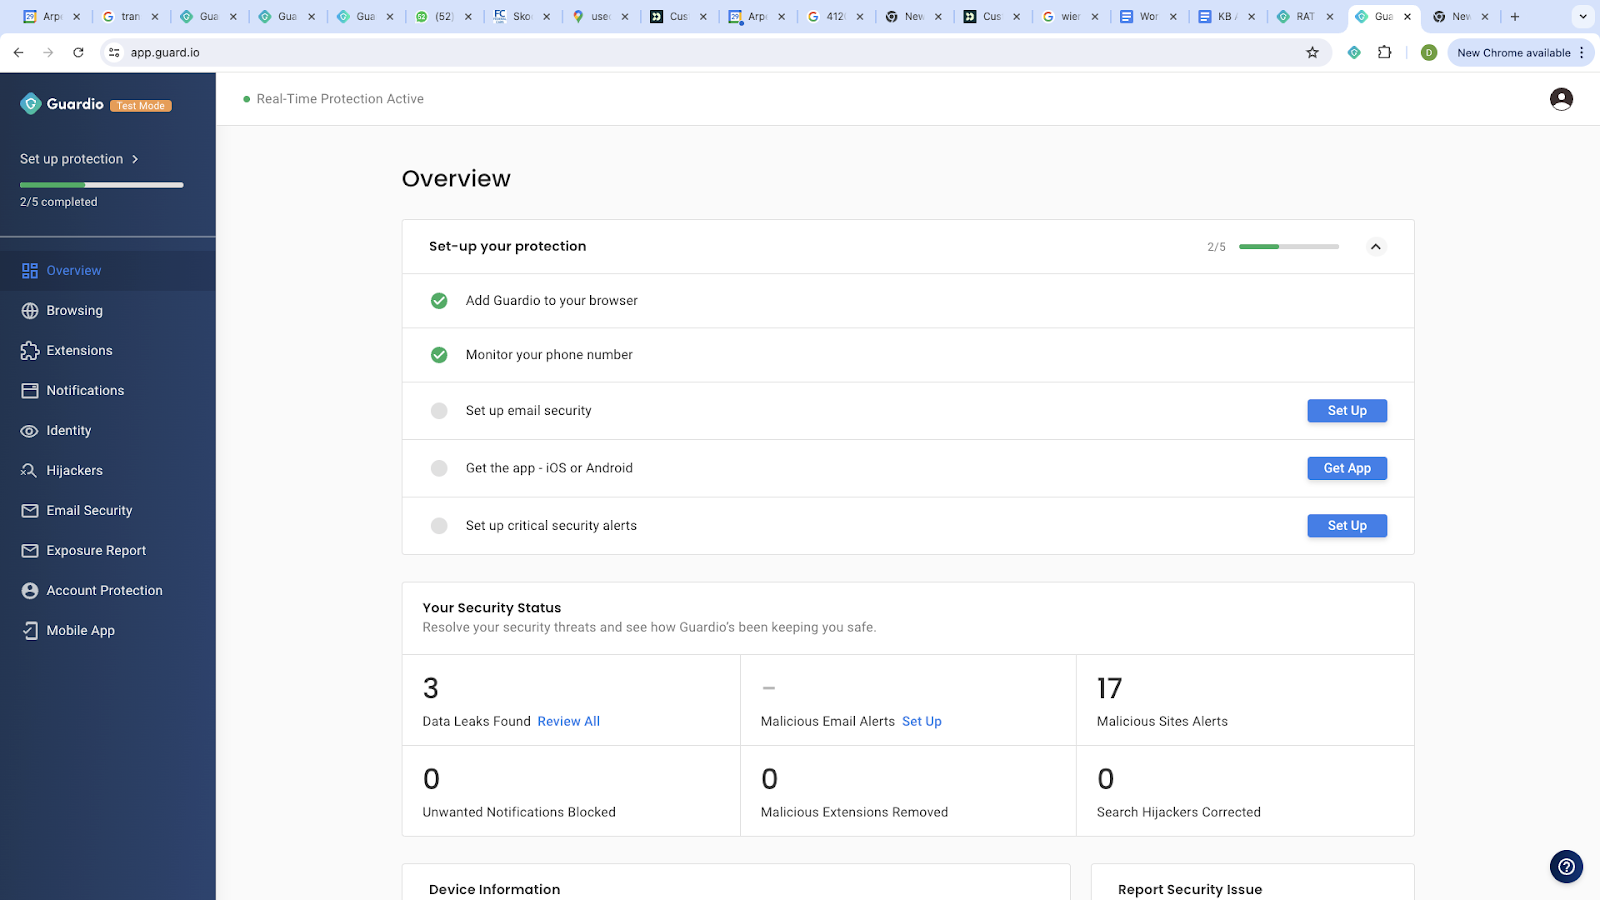The height and width of the screenshot is (900, 1600).
Task: Open the help question mark bubble
Action: [1565, 867]
